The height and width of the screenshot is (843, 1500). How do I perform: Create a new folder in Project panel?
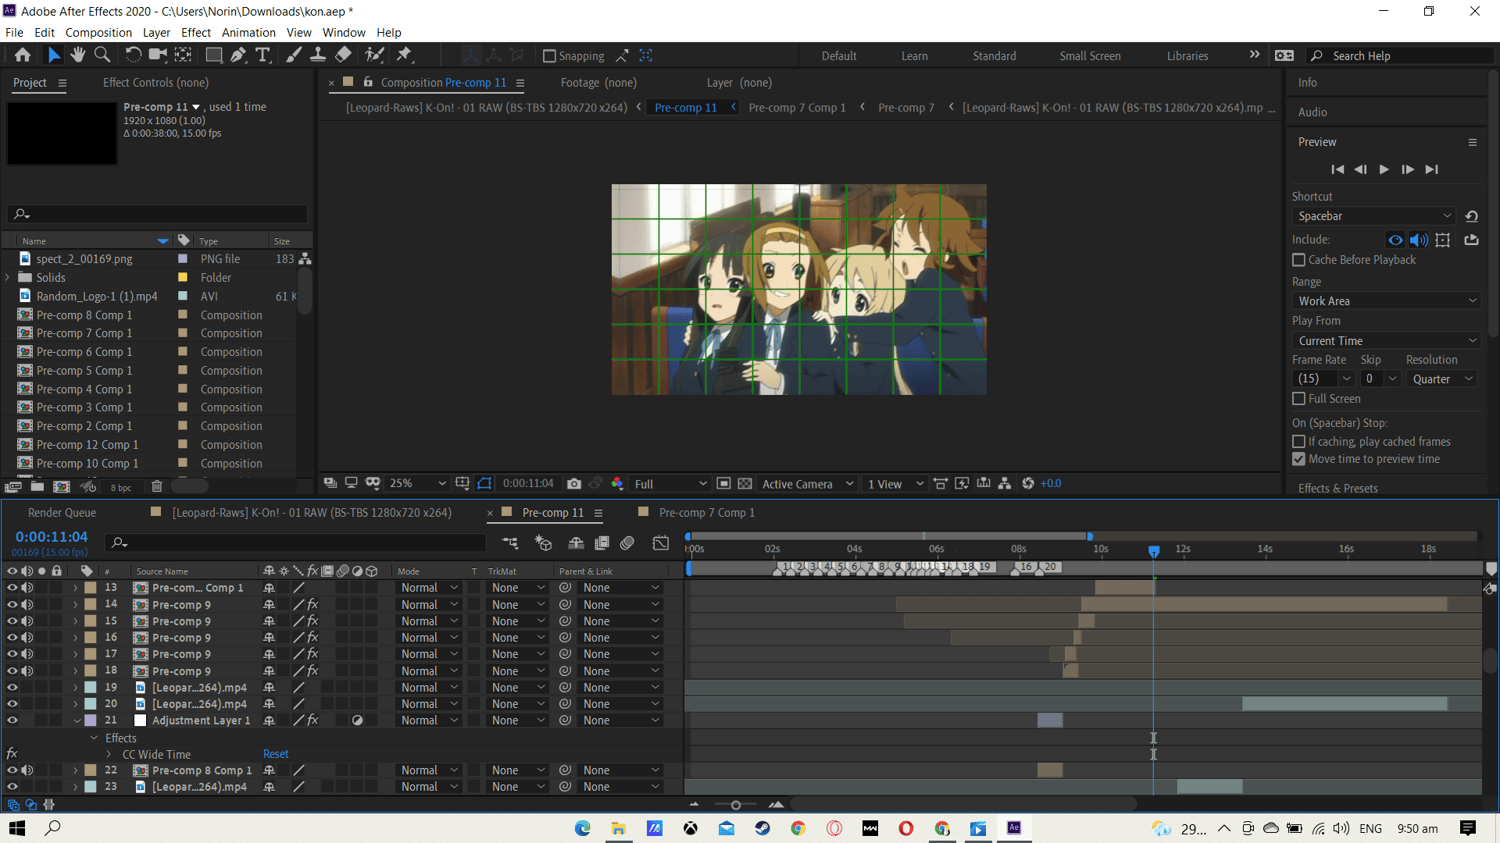(37, 487)
